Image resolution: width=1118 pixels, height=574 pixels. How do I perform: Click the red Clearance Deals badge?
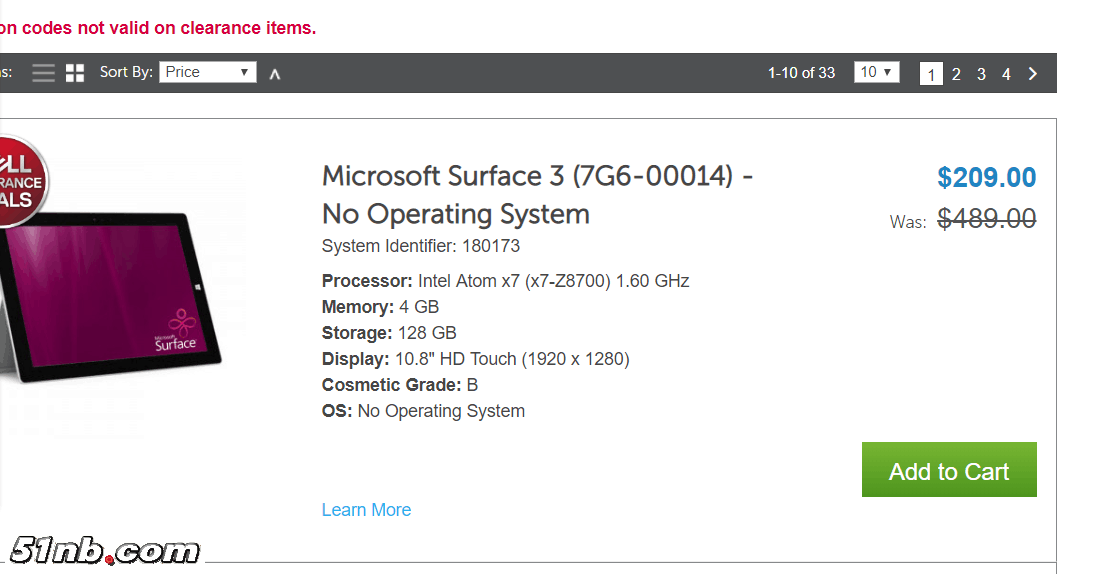click(20, 183)
